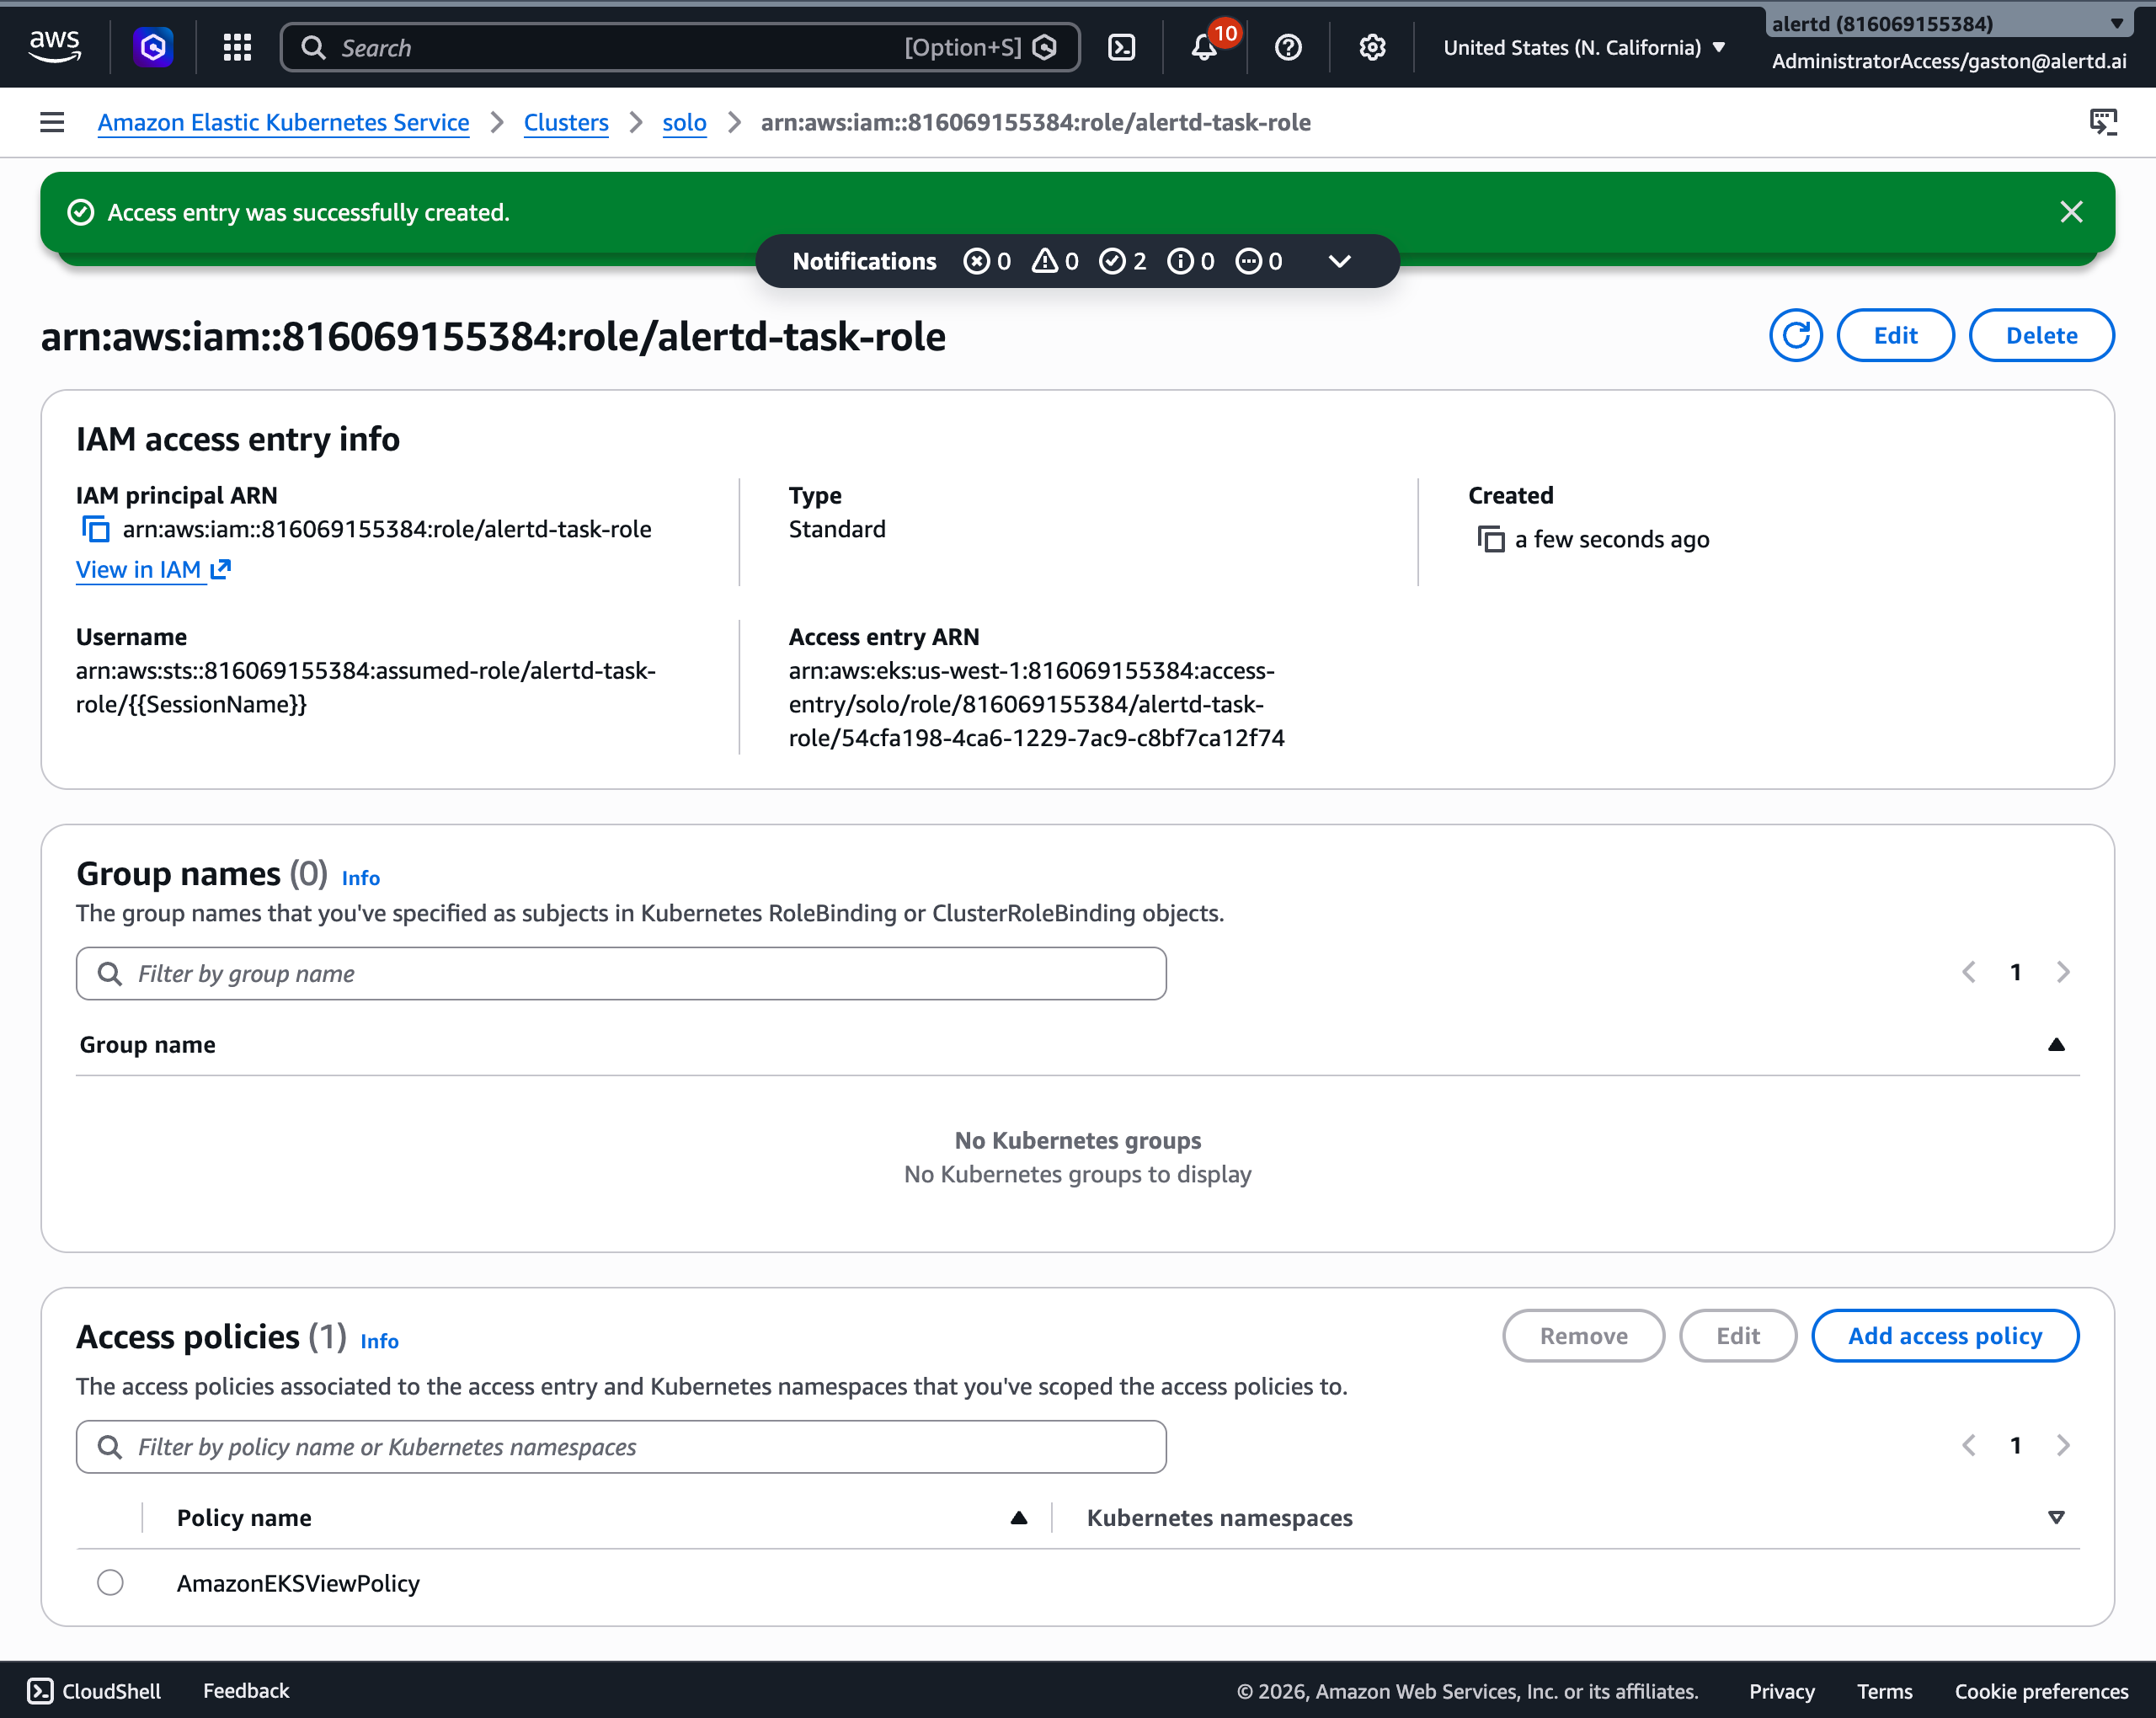Click the AmazonEKSViewPolicy policy name
The height and width of the screenshot is (1718, 2156).
298,1582
